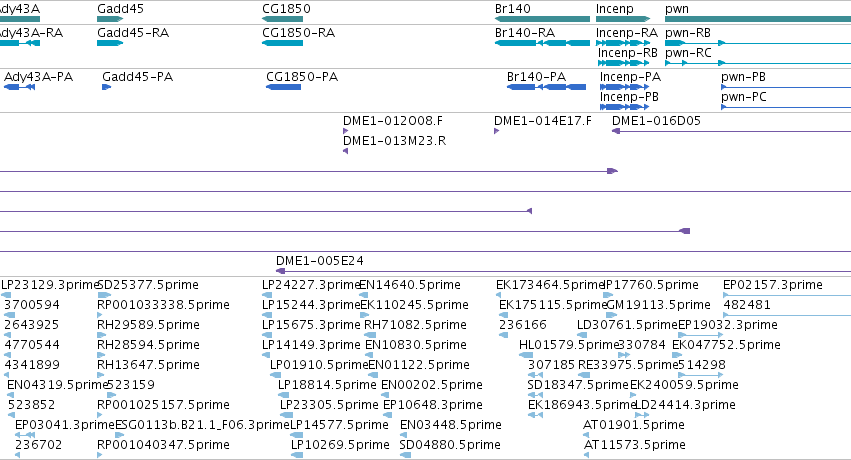The image size is (851, 460).
Task: Select the CG1850-RA transcript label
Action: 299,33
